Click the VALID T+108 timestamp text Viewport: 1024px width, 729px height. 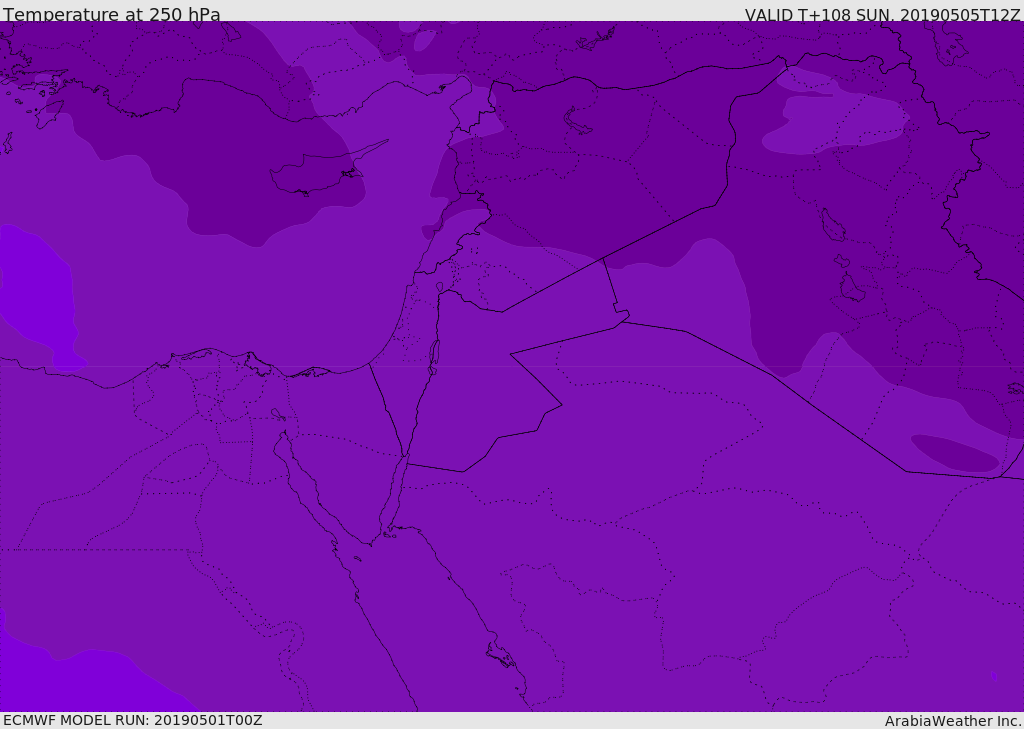pyautogui.click(x=882, y=15)
